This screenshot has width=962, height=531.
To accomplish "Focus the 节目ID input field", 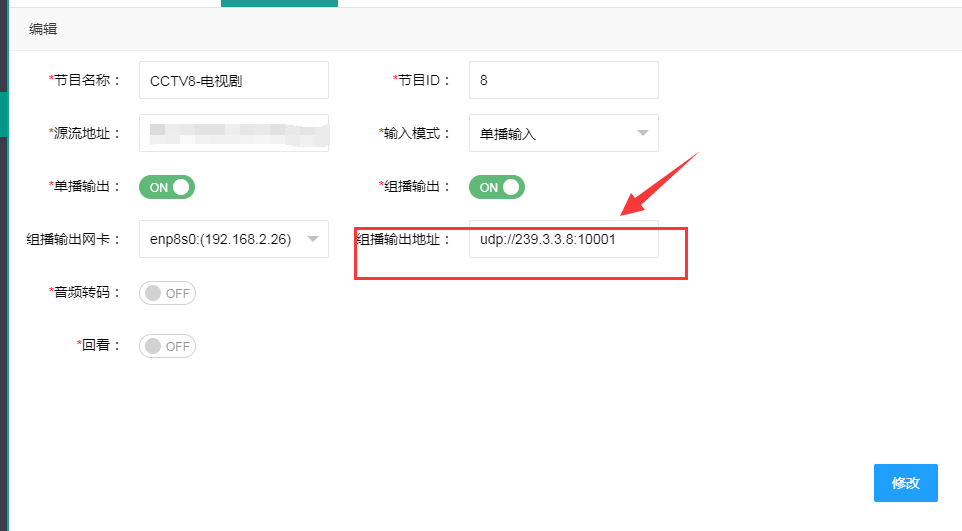I will click(563, 80).
